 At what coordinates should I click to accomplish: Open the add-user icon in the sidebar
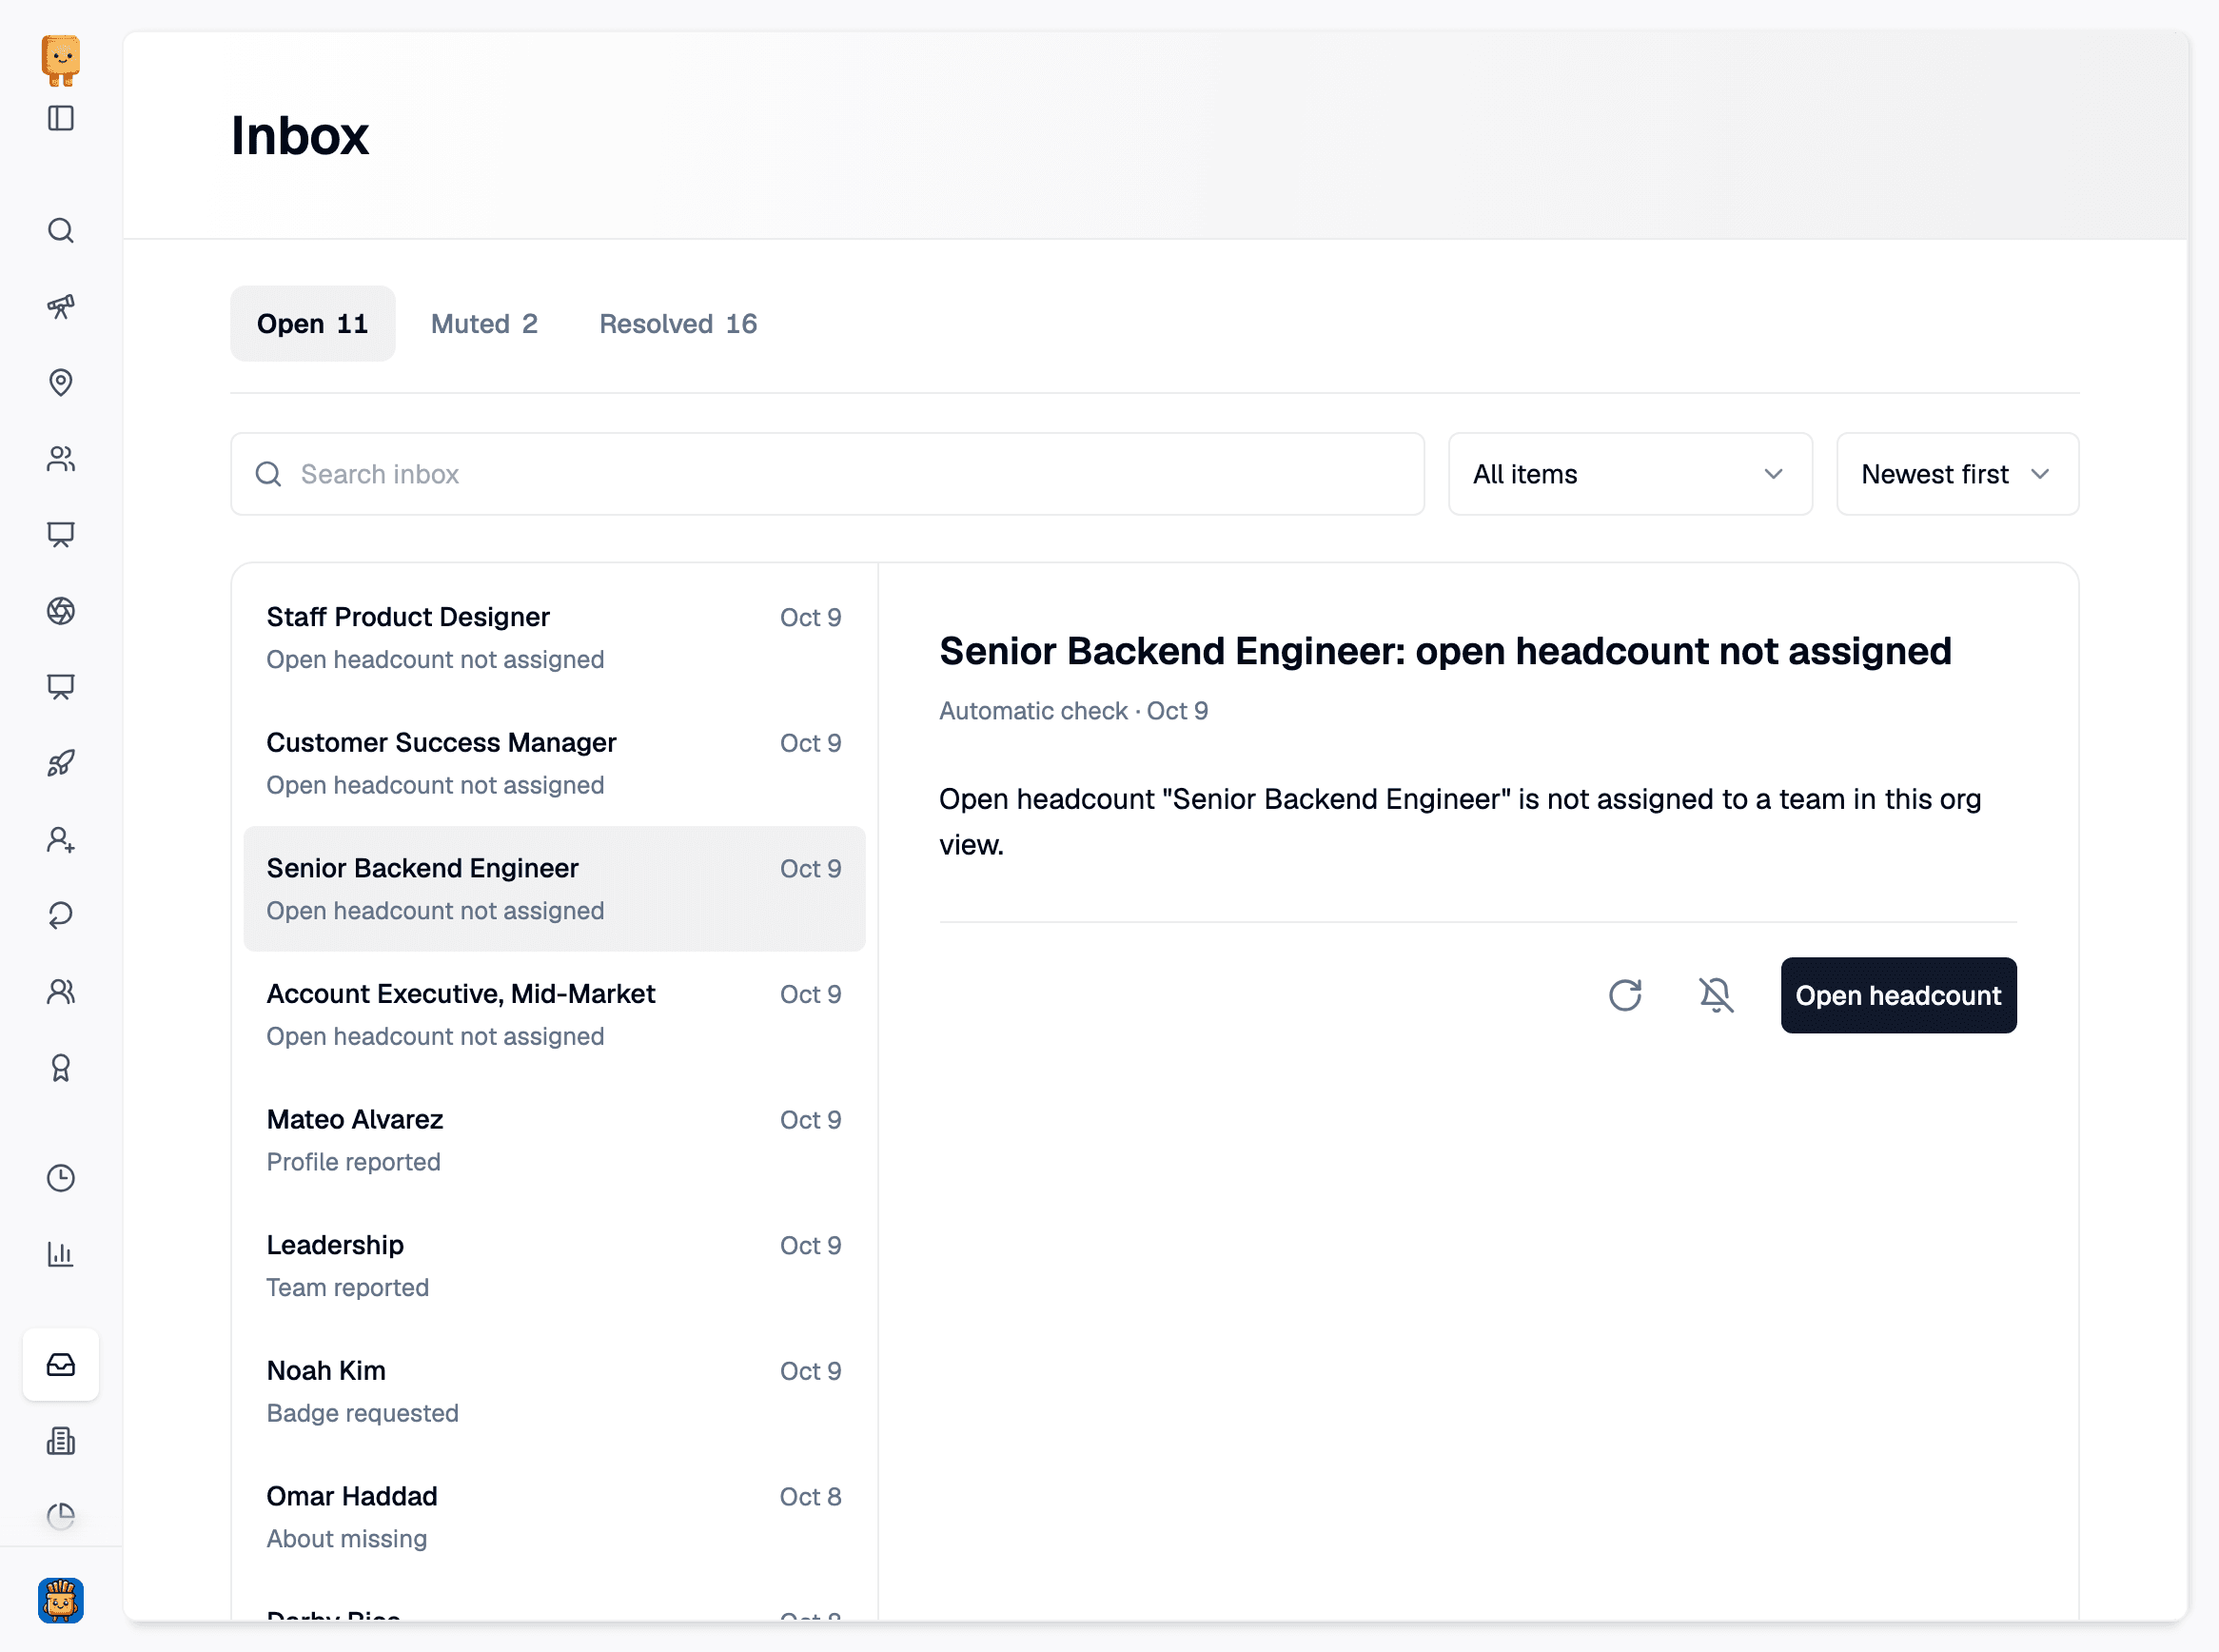[61, 839]
